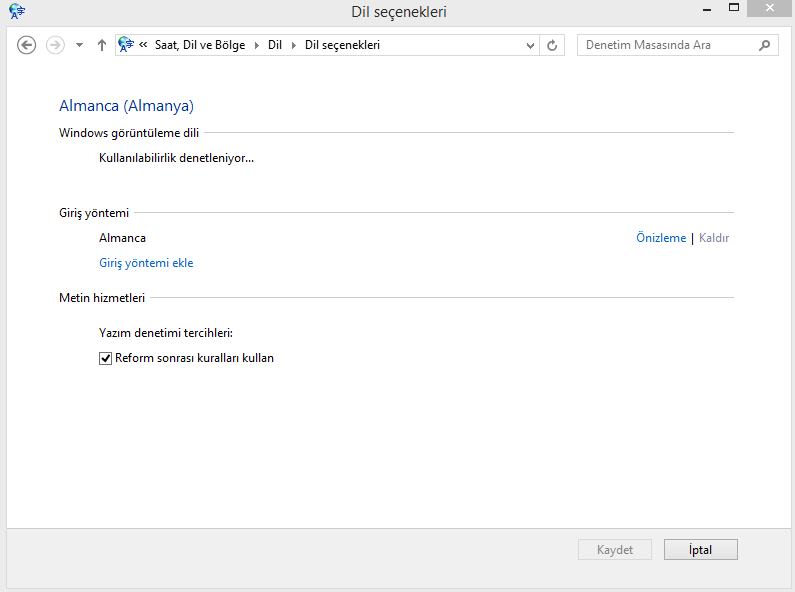This screenshot has width=795, height=592.
Task: Navigate to Dil breadcrumb
Action: (275, 45)
